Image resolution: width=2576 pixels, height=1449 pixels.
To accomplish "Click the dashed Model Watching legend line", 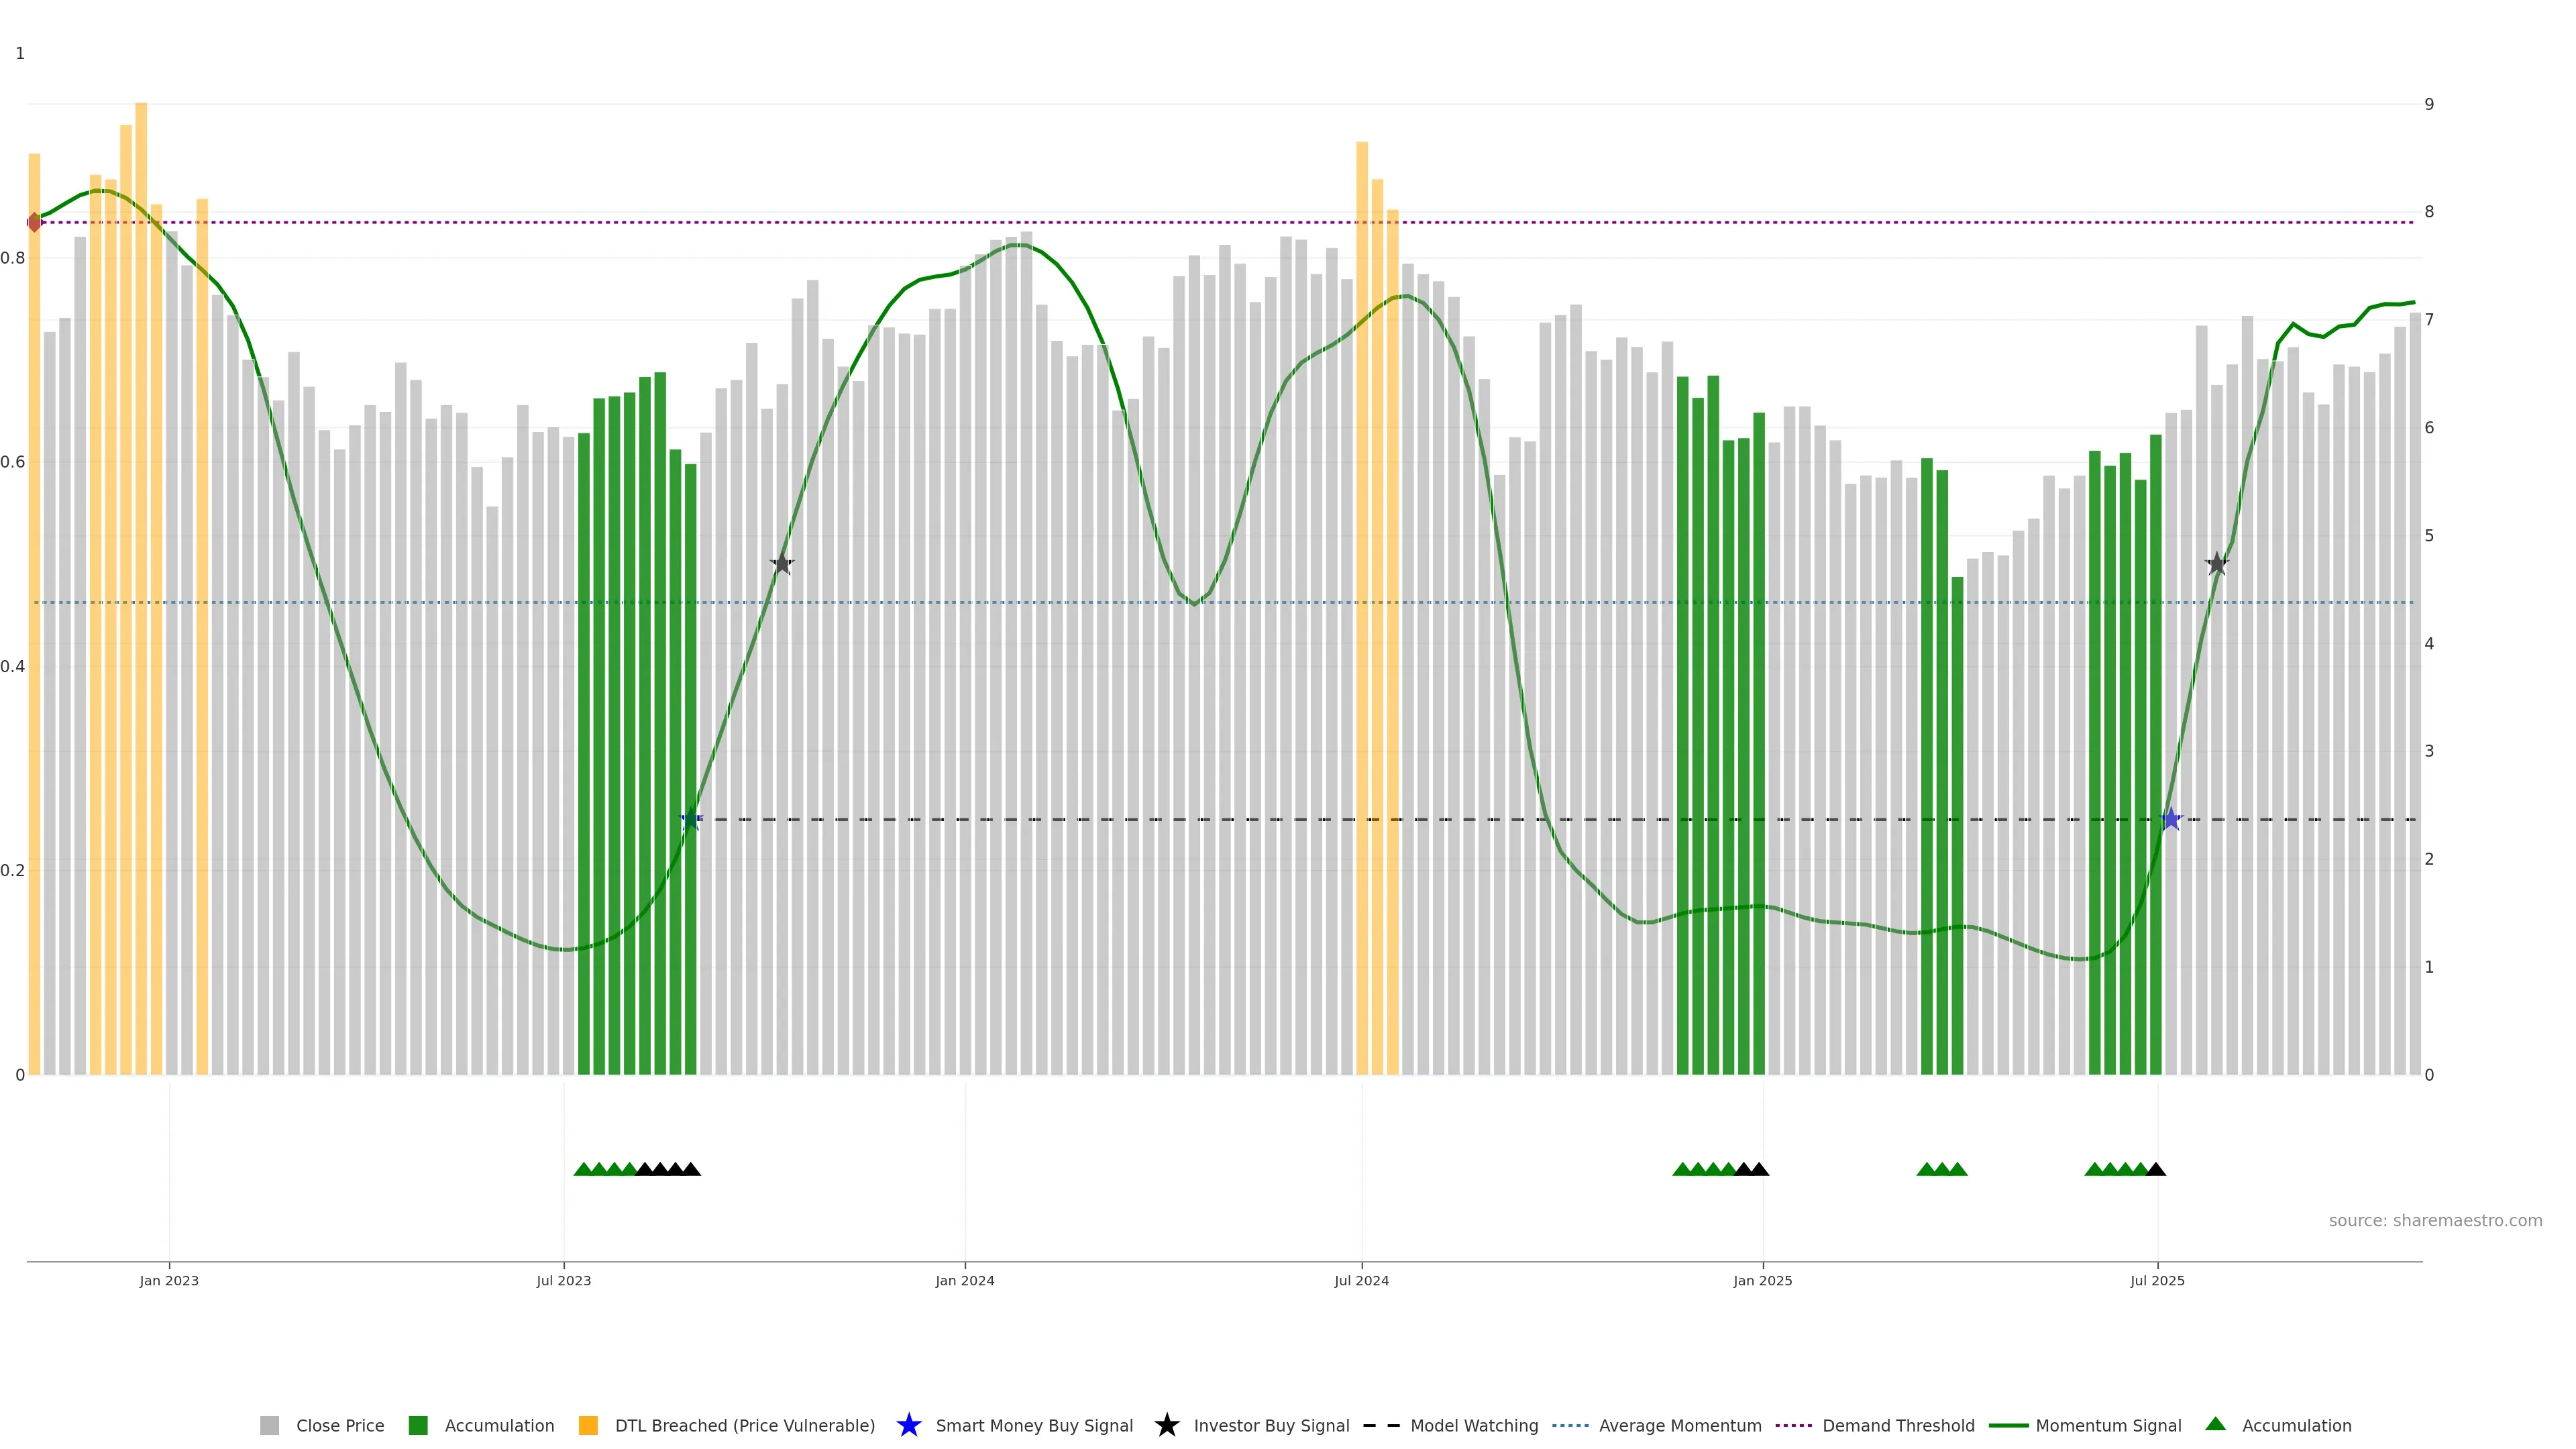I will click(x=1381, y=1425).
